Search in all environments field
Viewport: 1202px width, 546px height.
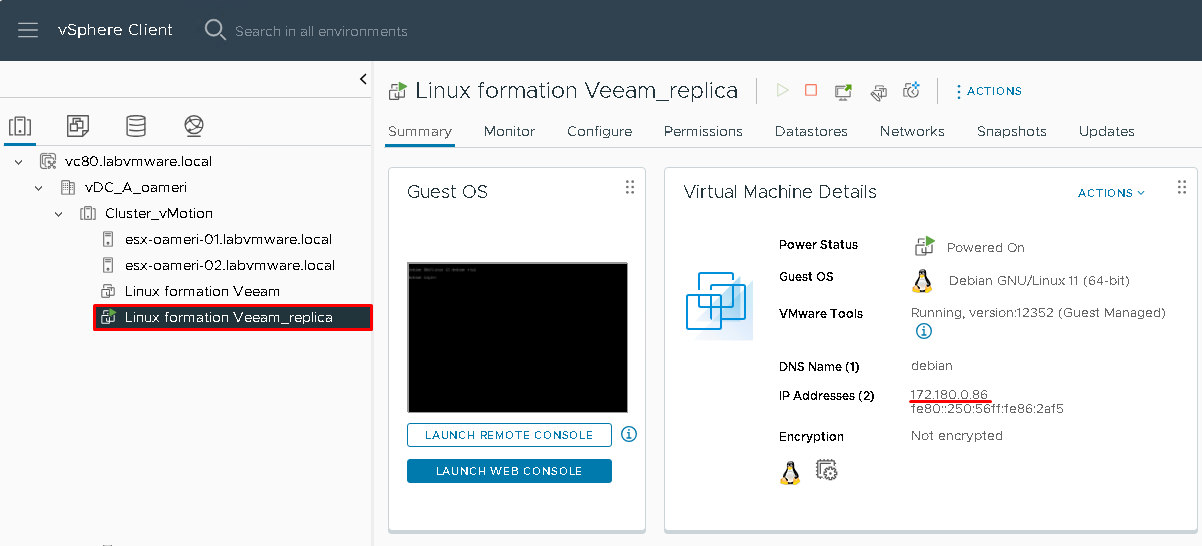tap(321, 31)
